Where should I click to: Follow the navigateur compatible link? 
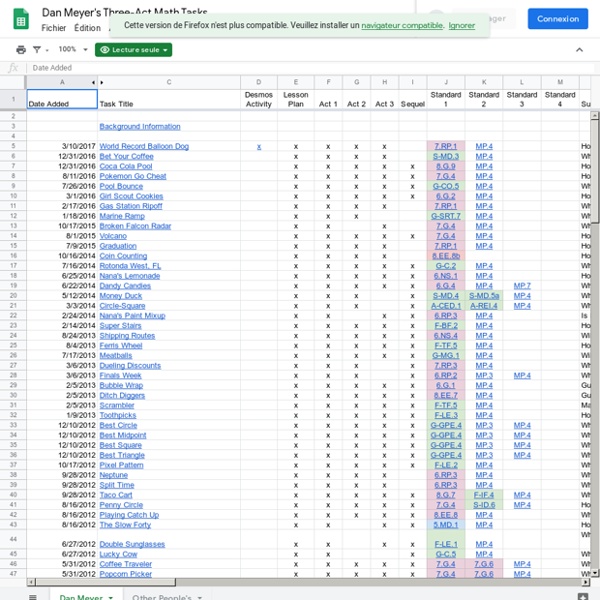pos(402,25)
